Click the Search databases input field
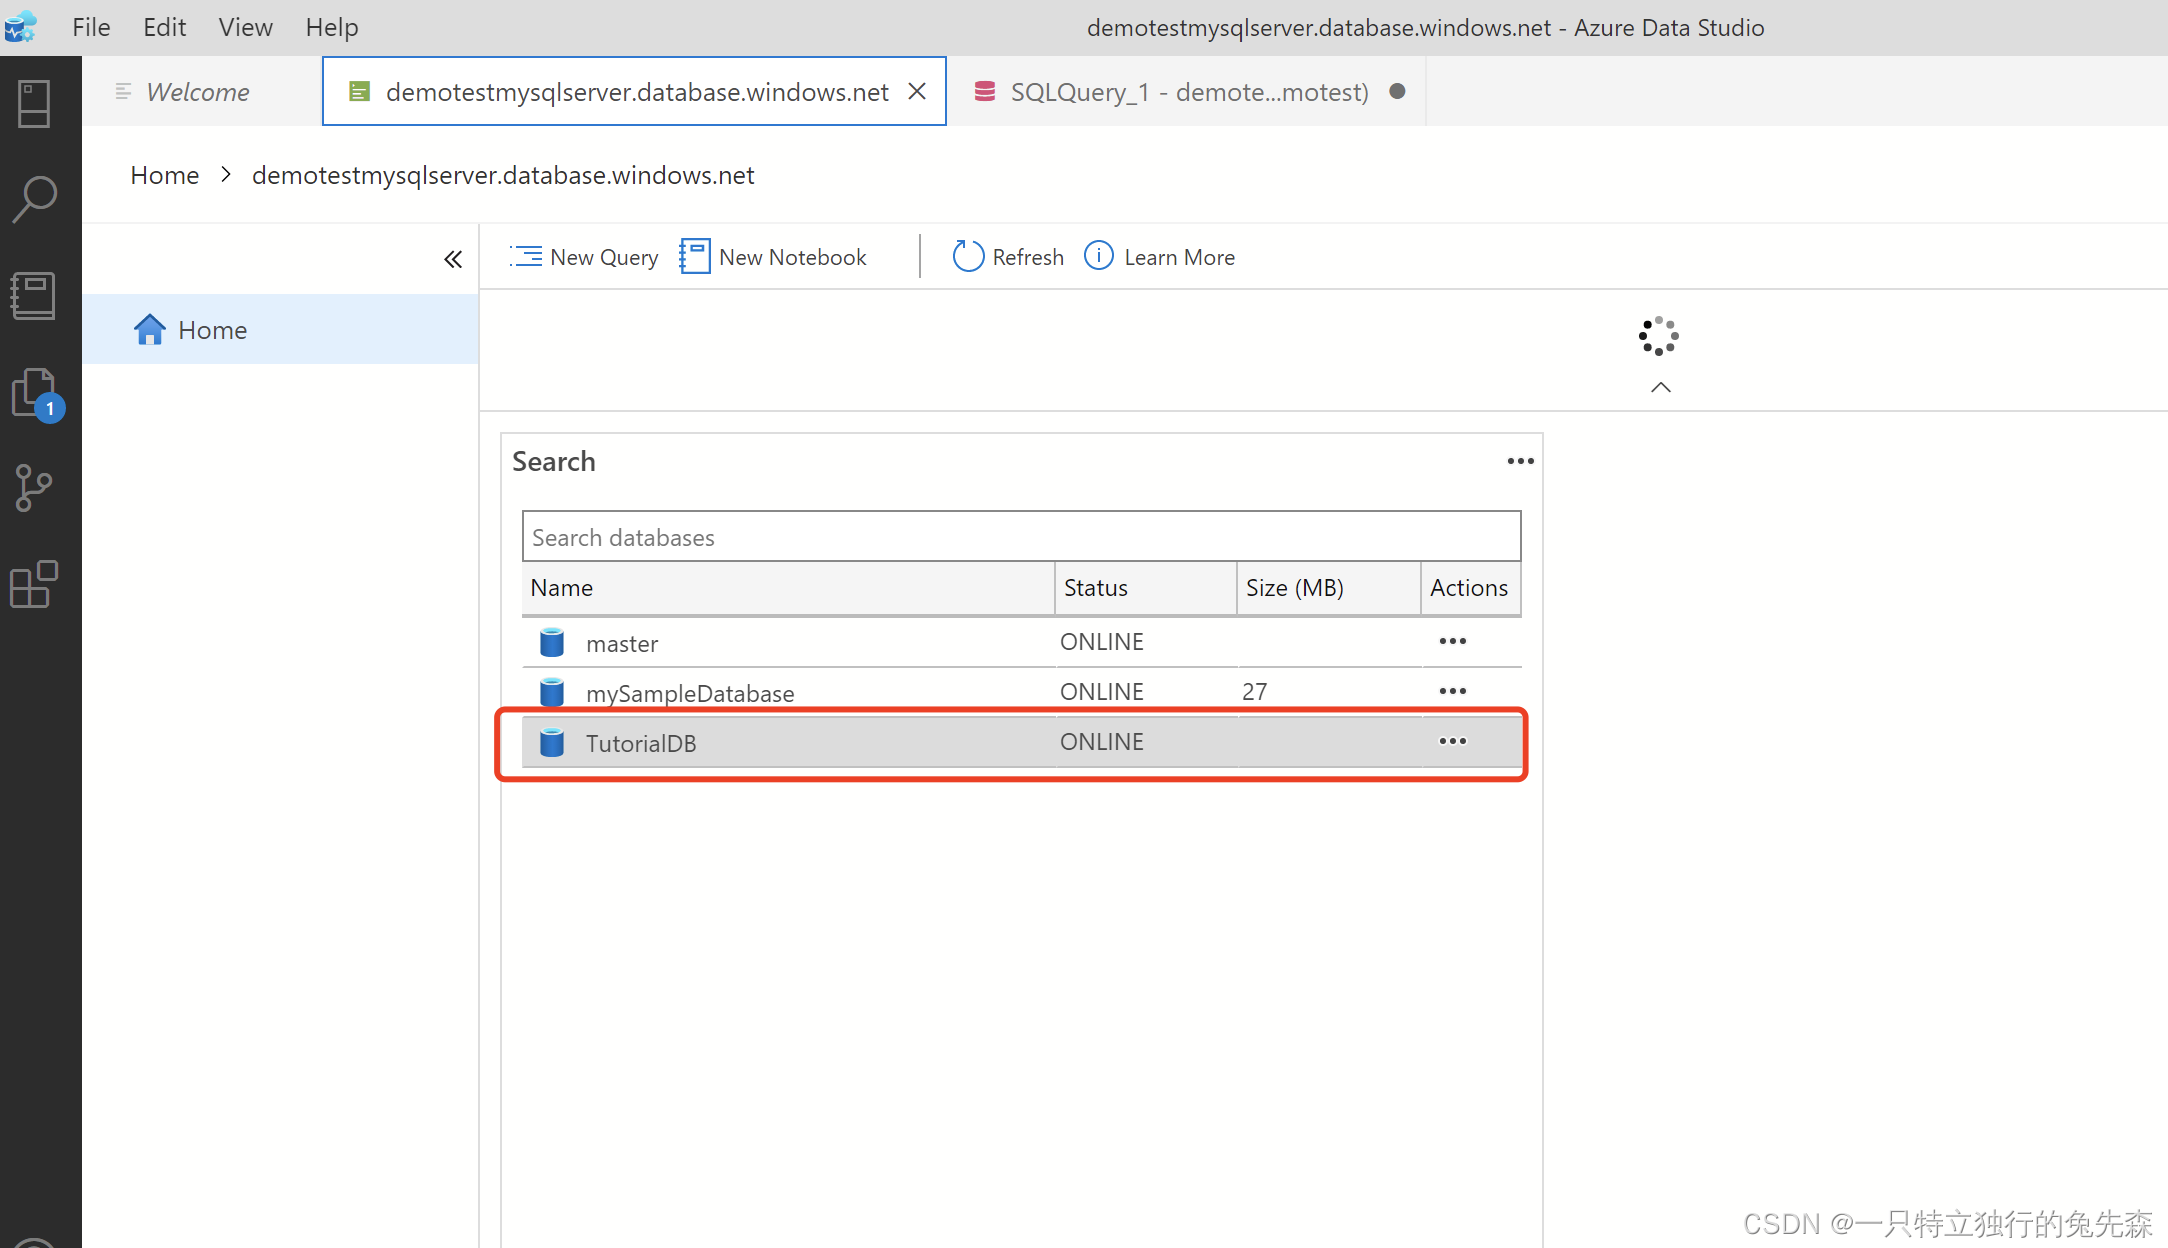 [1020, 537]
